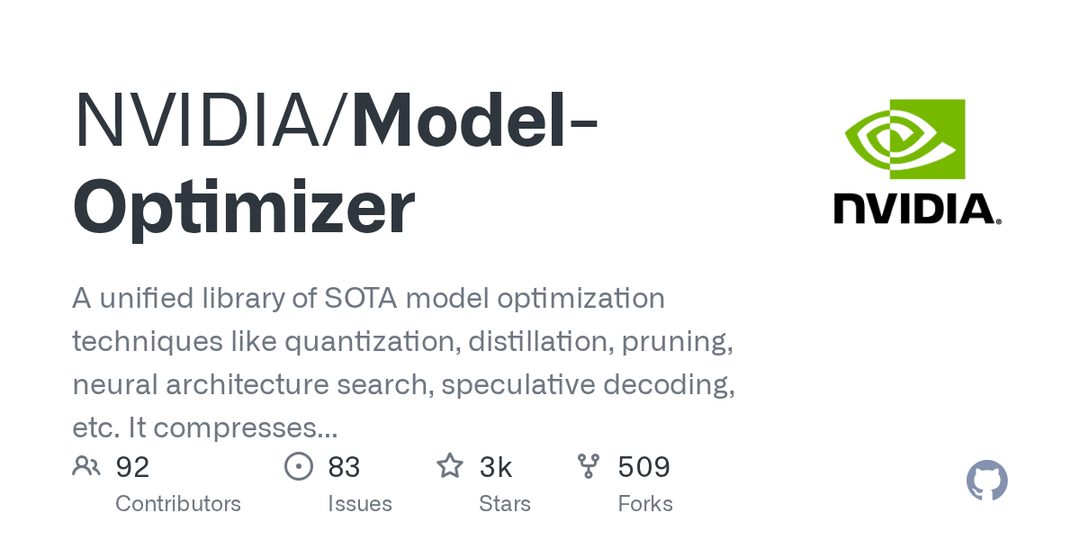Image resolution: width=1080 pixels, height=540 pixels.
Task: Click the 509 forks count
Action: [x=644, y=467]
